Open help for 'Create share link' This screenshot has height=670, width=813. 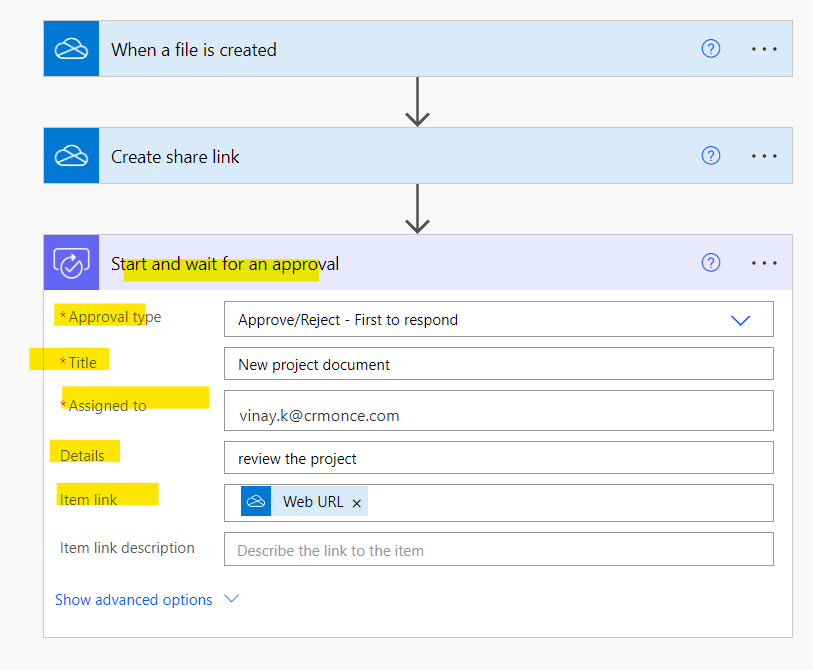[711, 156]
